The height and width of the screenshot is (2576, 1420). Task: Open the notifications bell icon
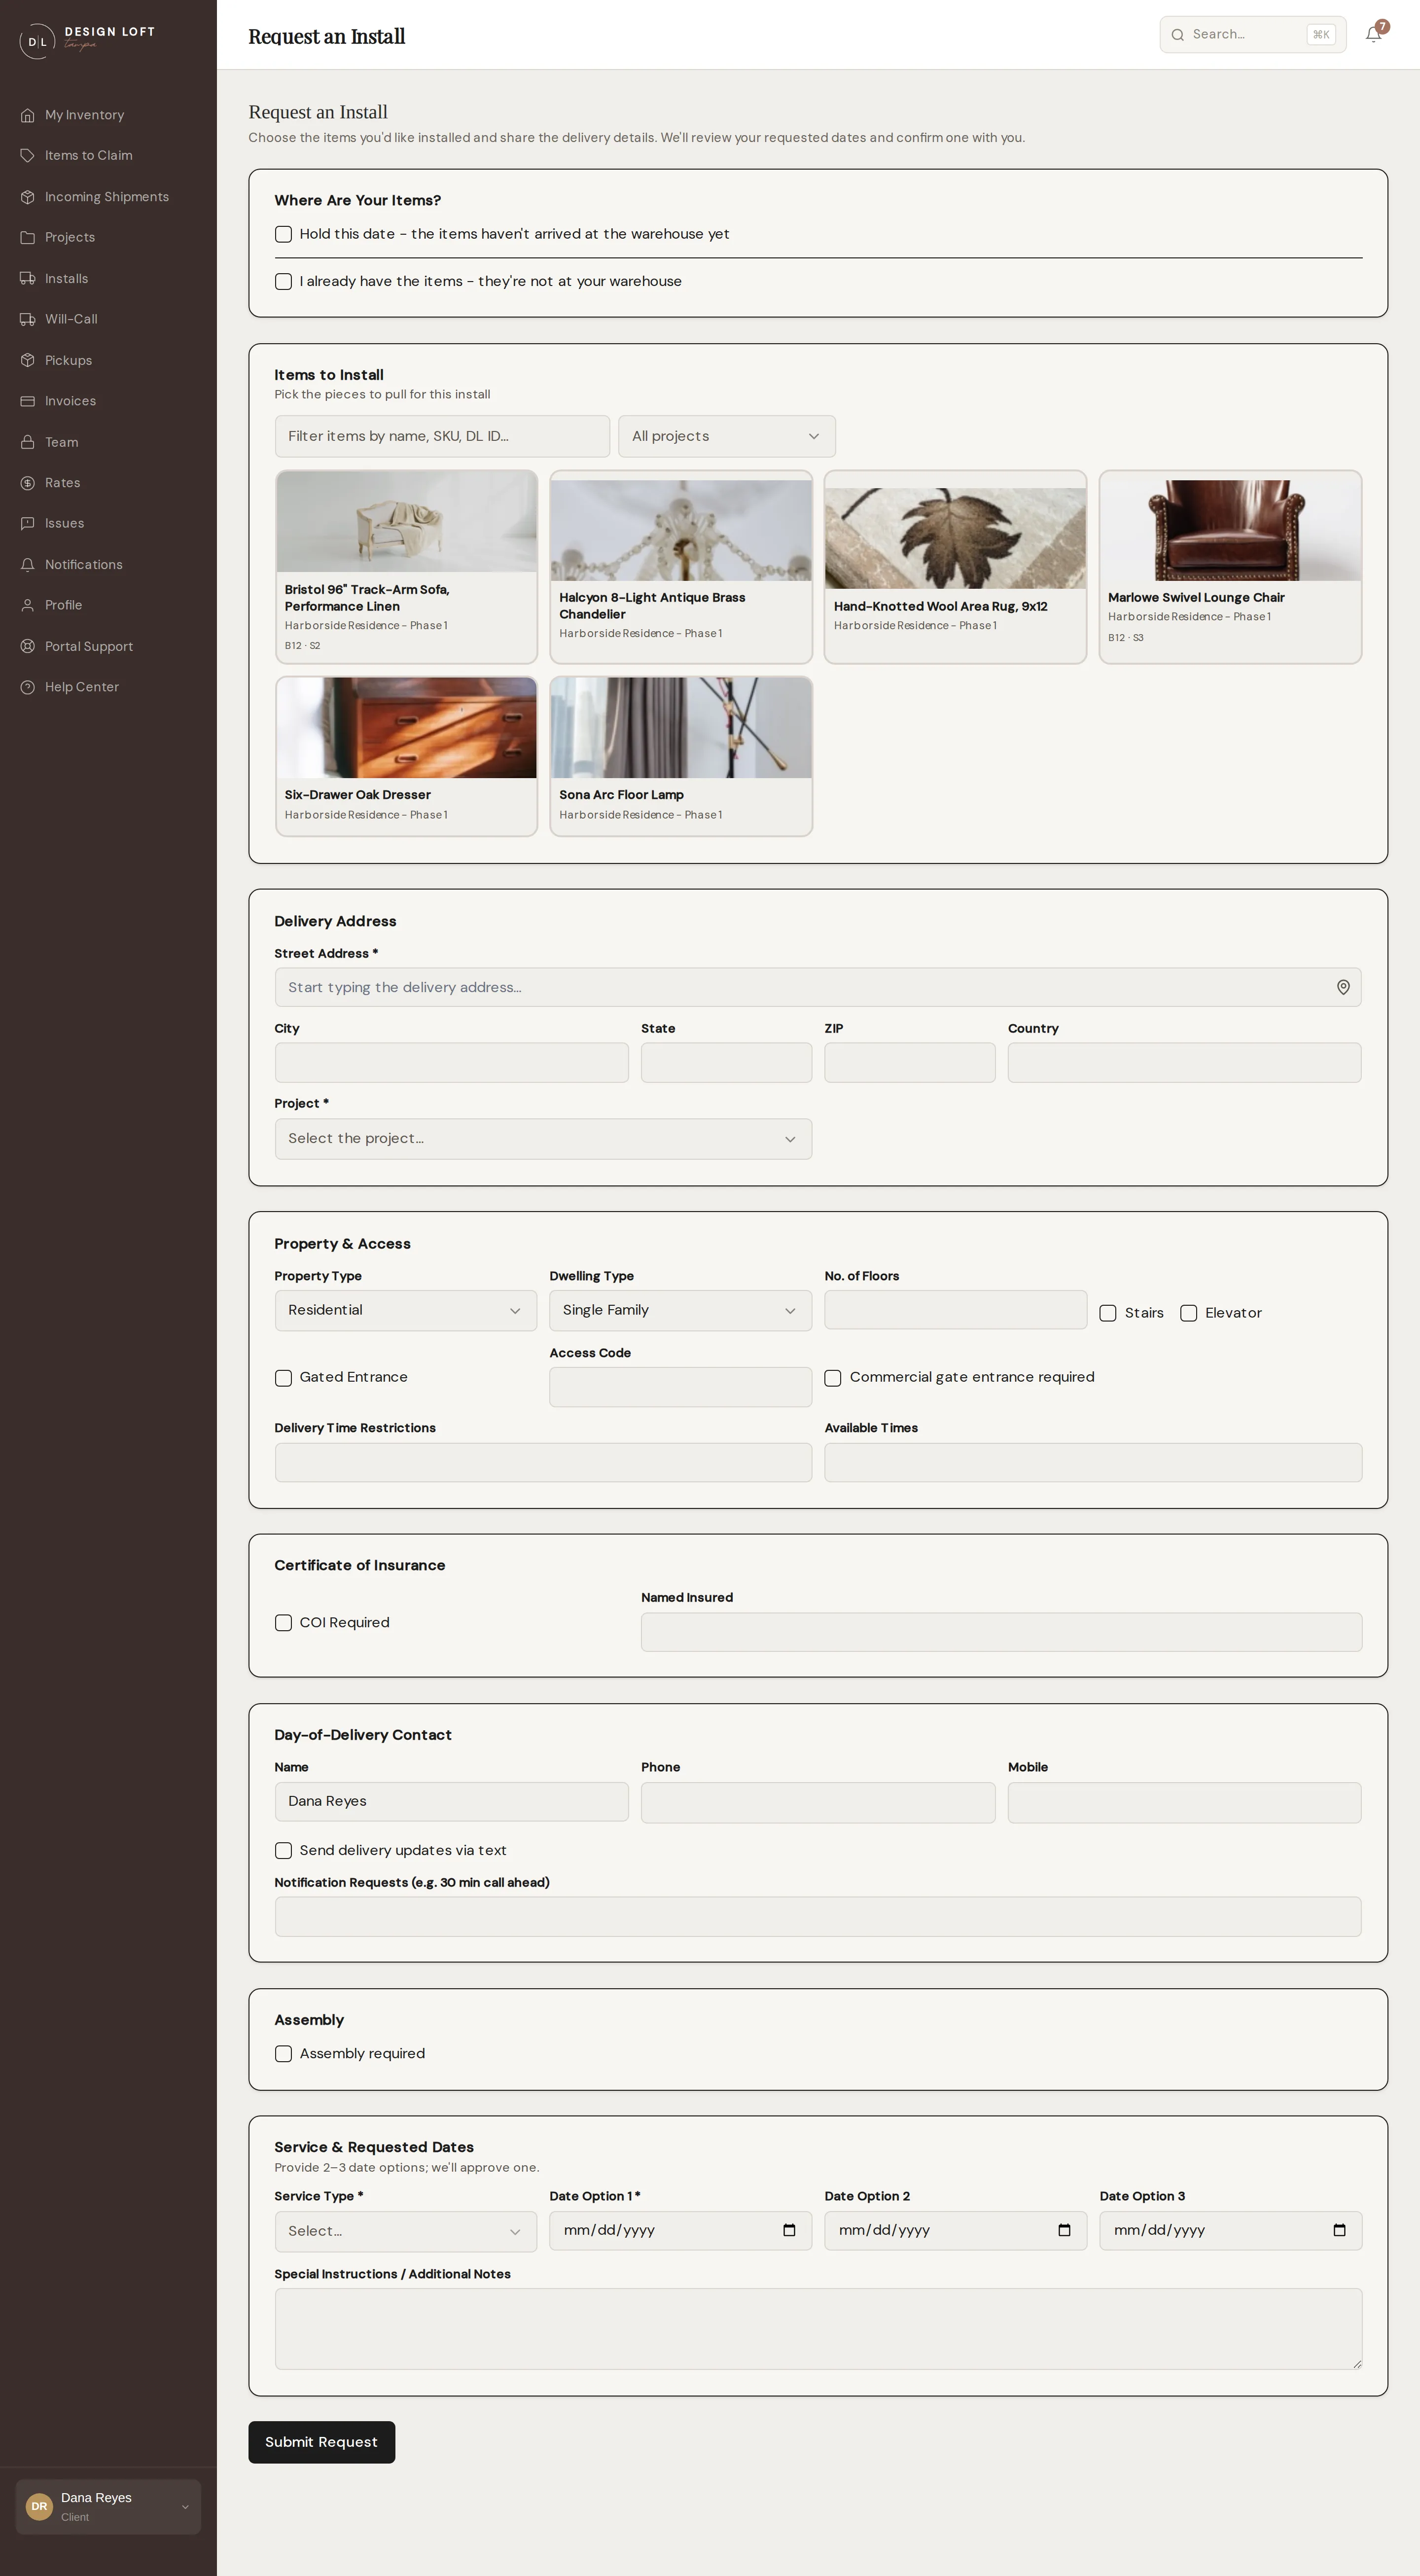point(1374,34)
